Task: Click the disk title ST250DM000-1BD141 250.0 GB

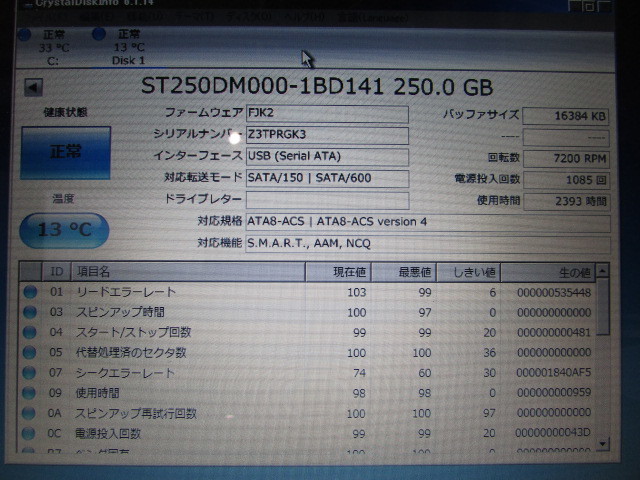Action: click(x=317, y=87)
